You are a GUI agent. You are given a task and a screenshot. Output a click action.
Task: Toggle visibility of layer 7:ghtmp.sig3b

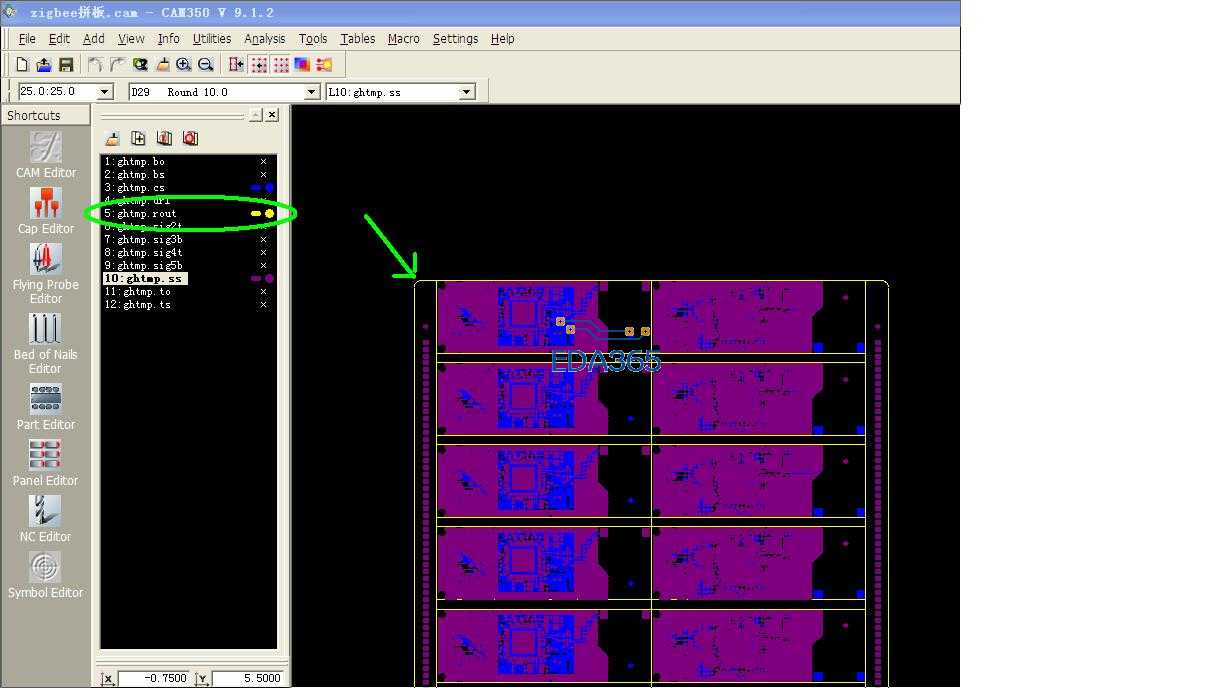click(264, 239)
